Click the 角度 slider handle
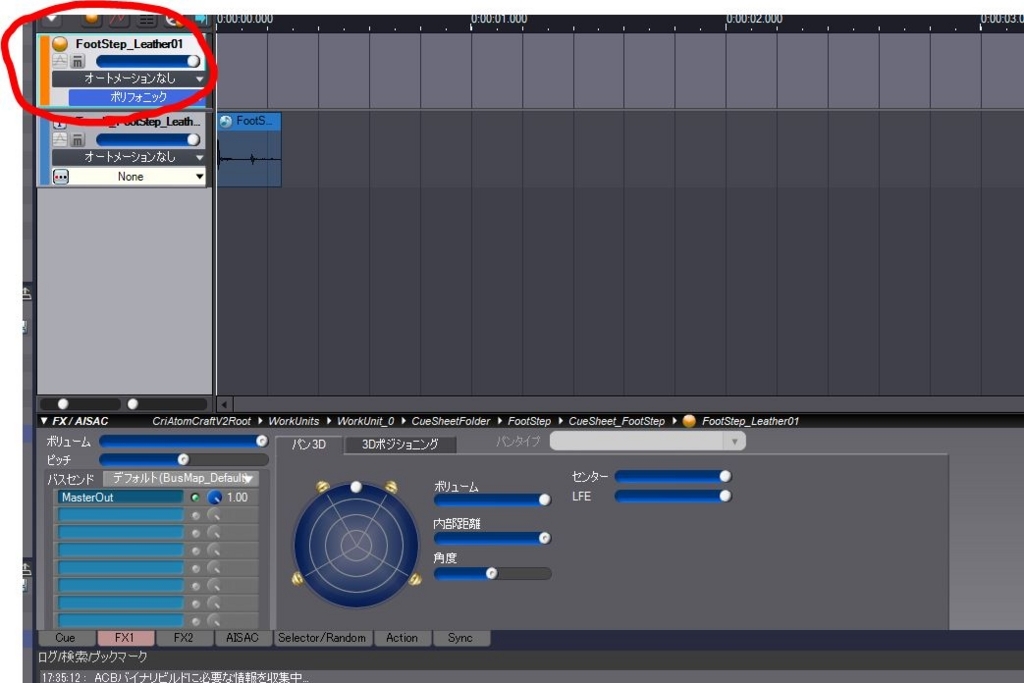The height and width of the screenshot is (683, 1024). pos(492,573)
